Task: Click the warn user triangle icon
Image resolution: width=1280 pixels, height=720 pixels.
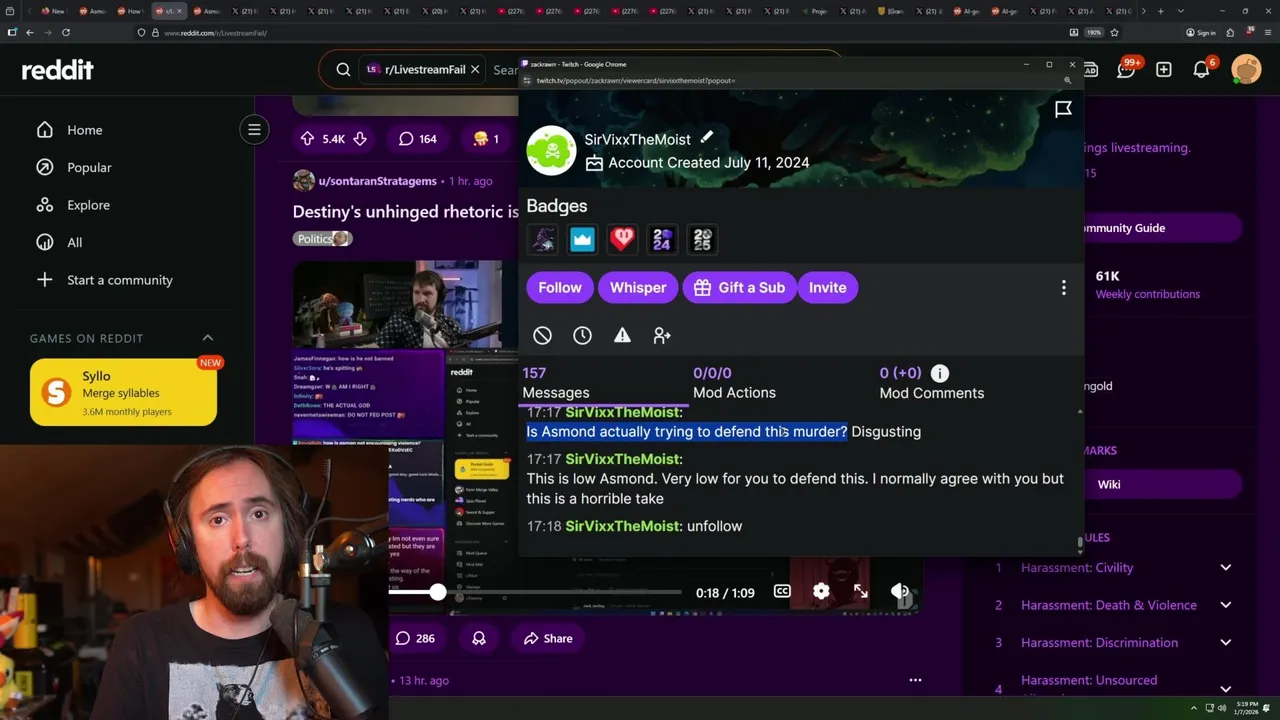Action: coord(622,336)
